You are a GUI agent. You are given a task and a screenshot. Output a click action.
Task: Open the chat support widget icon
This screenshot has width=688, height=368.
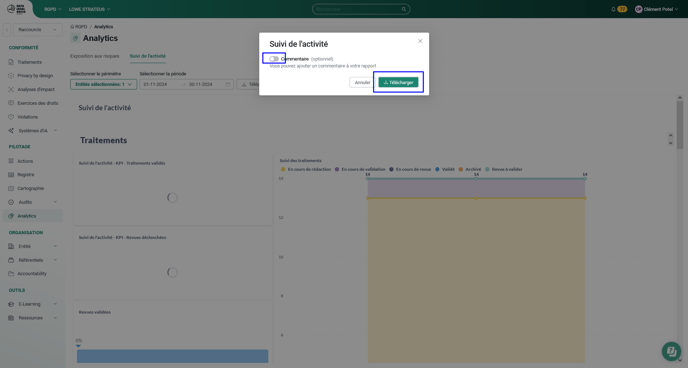(x=671, y=351)
